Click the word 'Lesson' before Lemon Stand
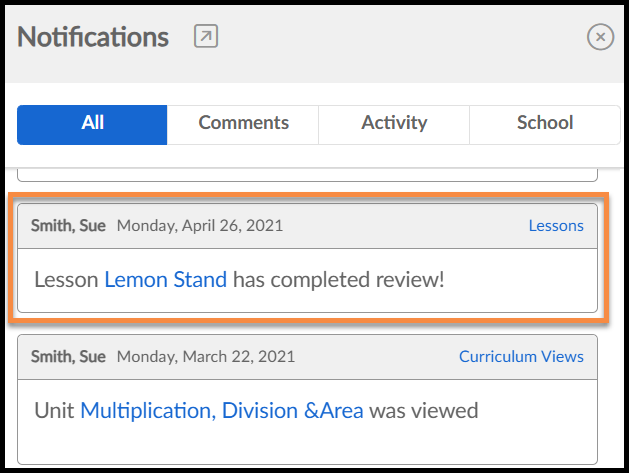The height and width of the screenshot is (473, 629). (x=66, y=279)
